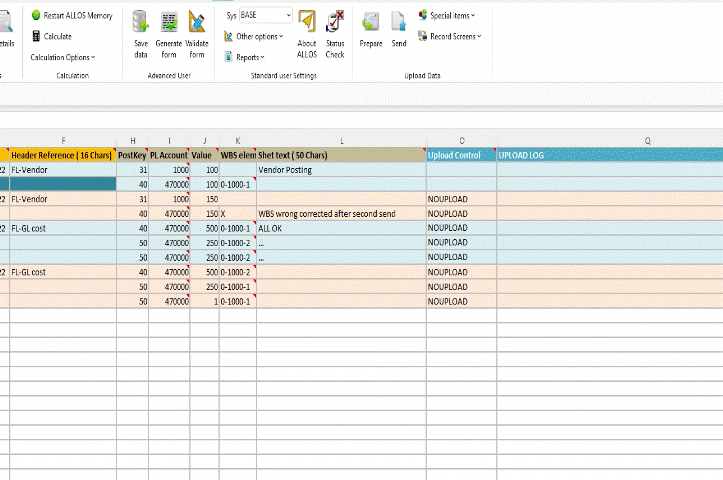Expand the Calculation Options dropdown

[x=63, y=57]
